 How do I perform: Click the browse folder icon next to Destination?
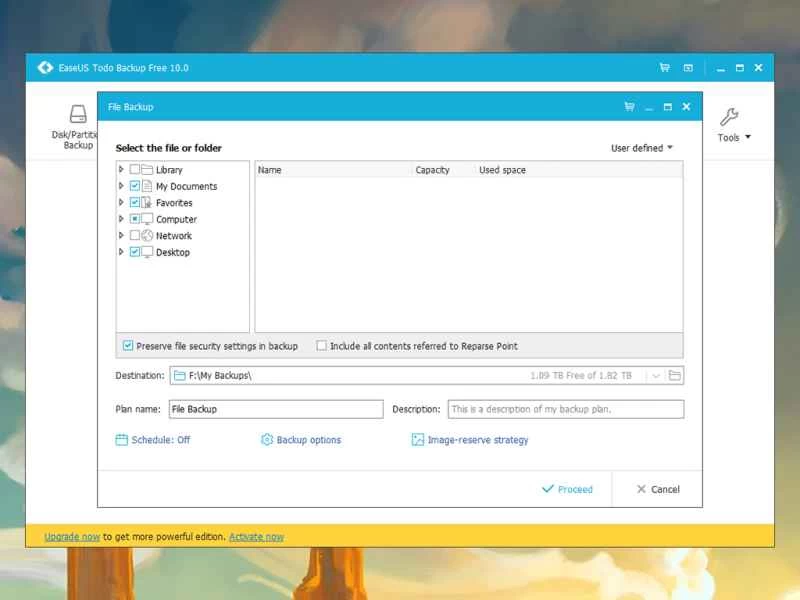pos(674,375)
